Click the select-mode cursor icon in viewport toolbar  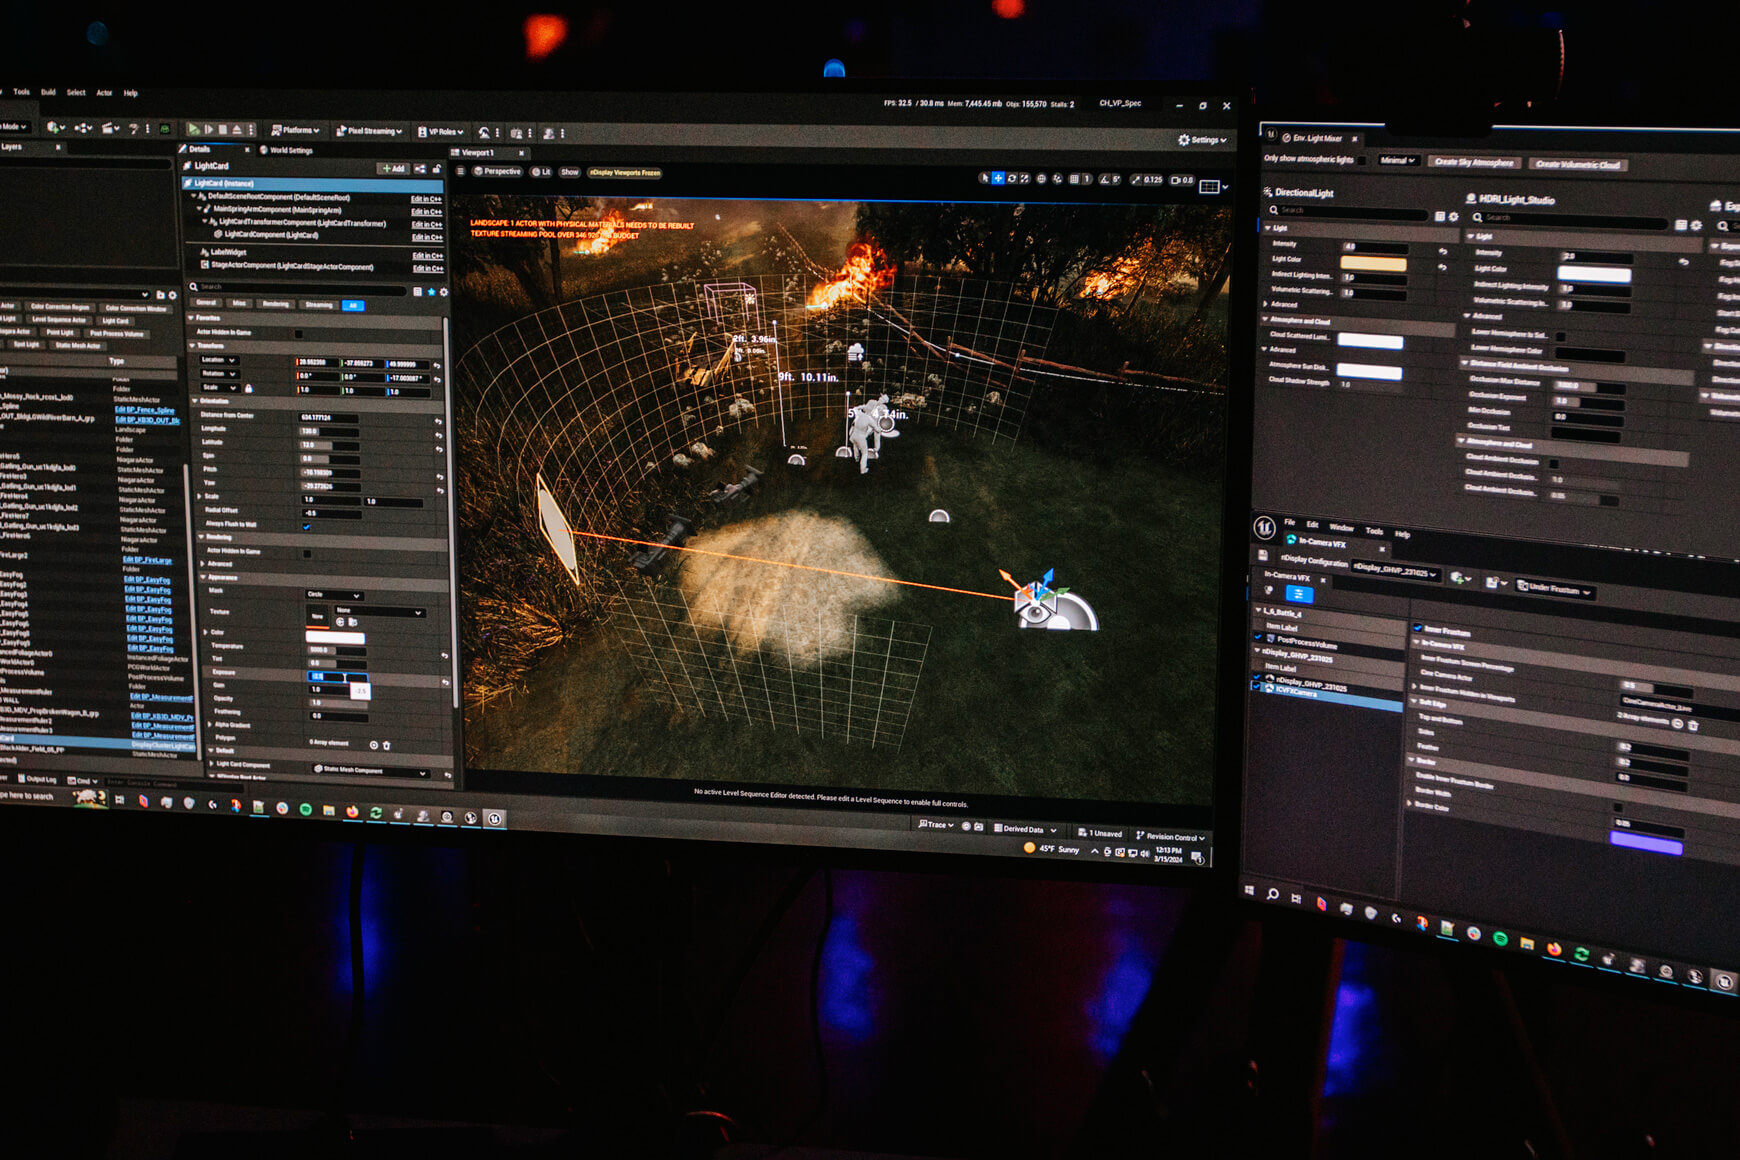(985, 178)
